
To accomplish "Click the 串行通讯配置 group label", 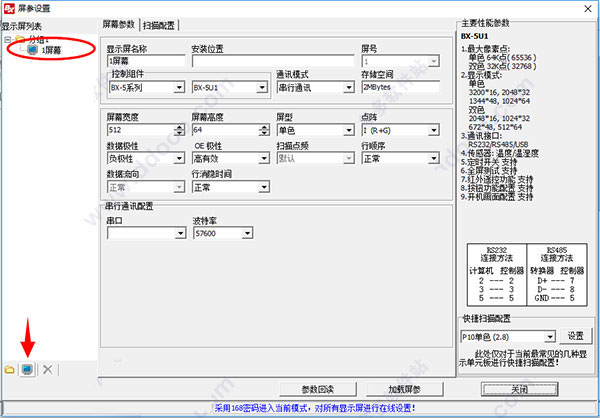I will point(129,206).
